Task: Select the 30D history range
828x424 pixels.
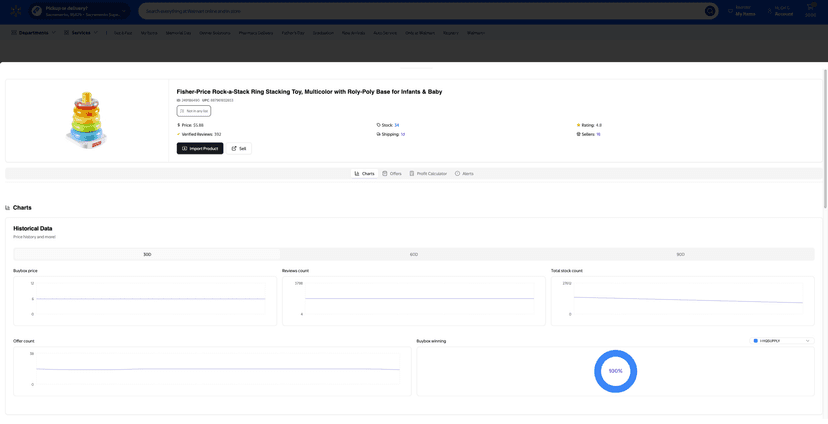Action: tap(147, 255)
